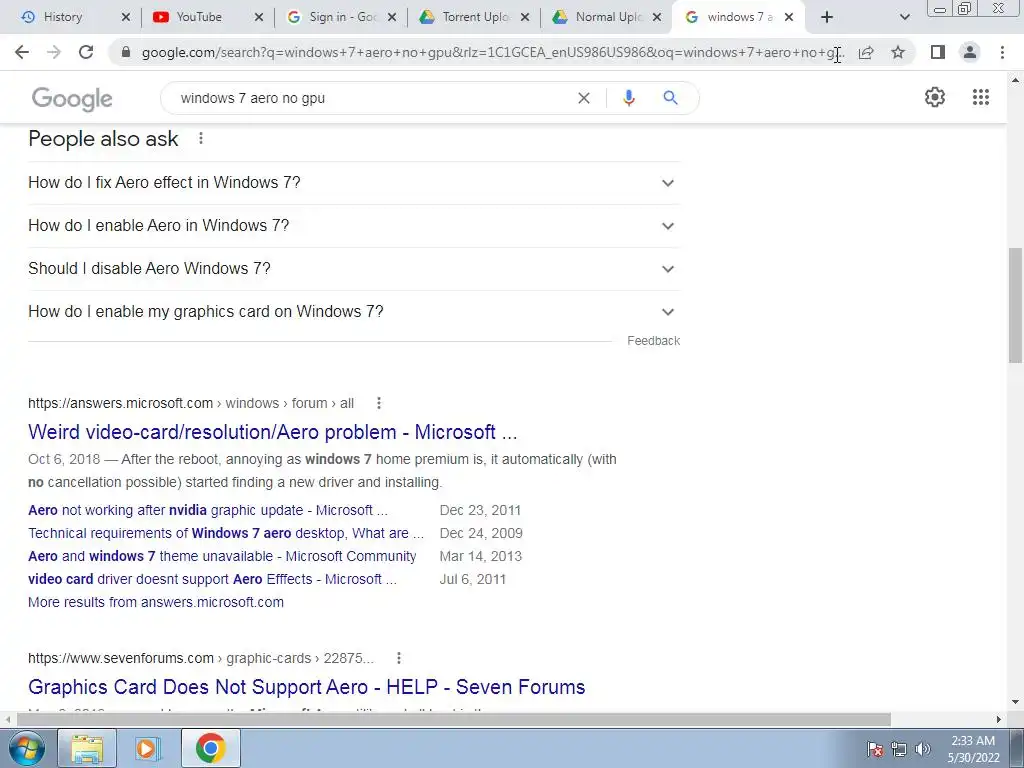The width and height of the screenshot is (1024, 768).
Task: Open Aero not working after nvidia update link
Action: coord(208,510)
